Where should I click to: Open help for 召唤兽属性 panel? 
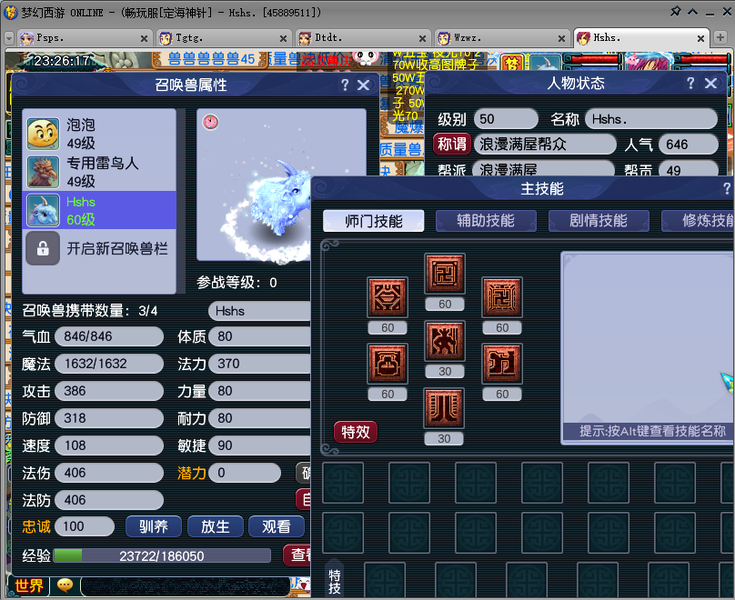tap(345, 85)
